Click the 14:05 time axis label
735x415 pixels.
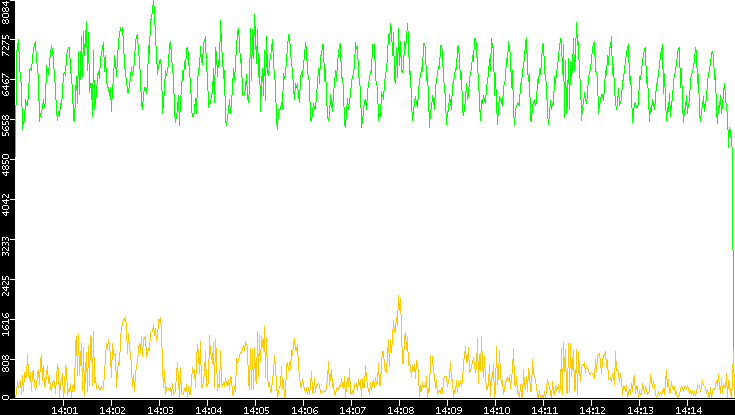[x=256, y=411]
